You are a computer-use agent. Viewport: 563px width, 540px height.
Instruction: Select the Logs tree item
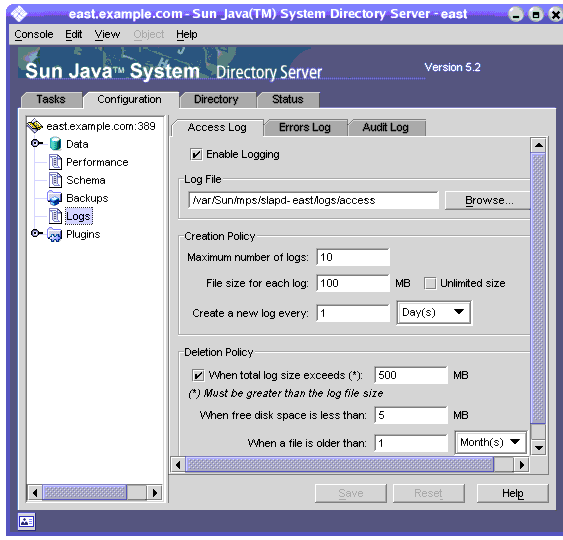(x=78, y=216)
